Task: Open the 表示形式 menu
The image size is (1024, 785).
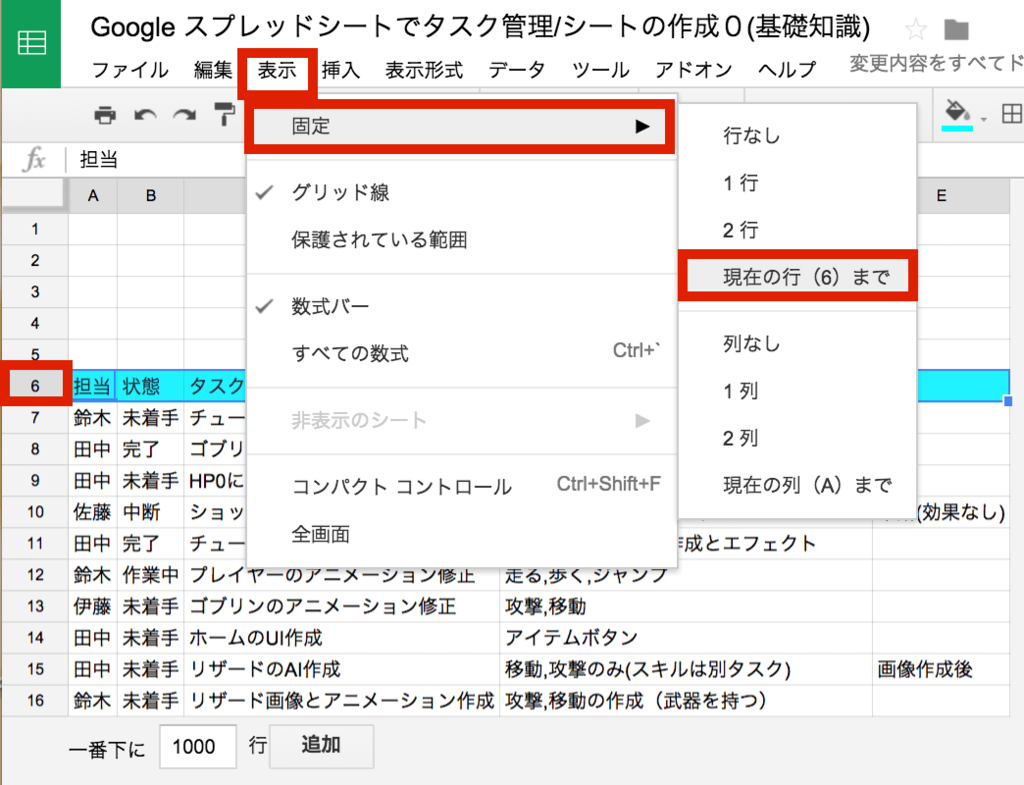Action: tap(424, 70)
